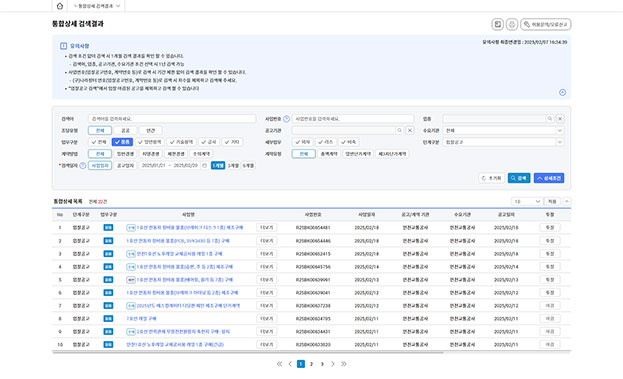Go to previous page single-left arrow
The height and width of the screenshot is (379, 623).
point(290,364)
